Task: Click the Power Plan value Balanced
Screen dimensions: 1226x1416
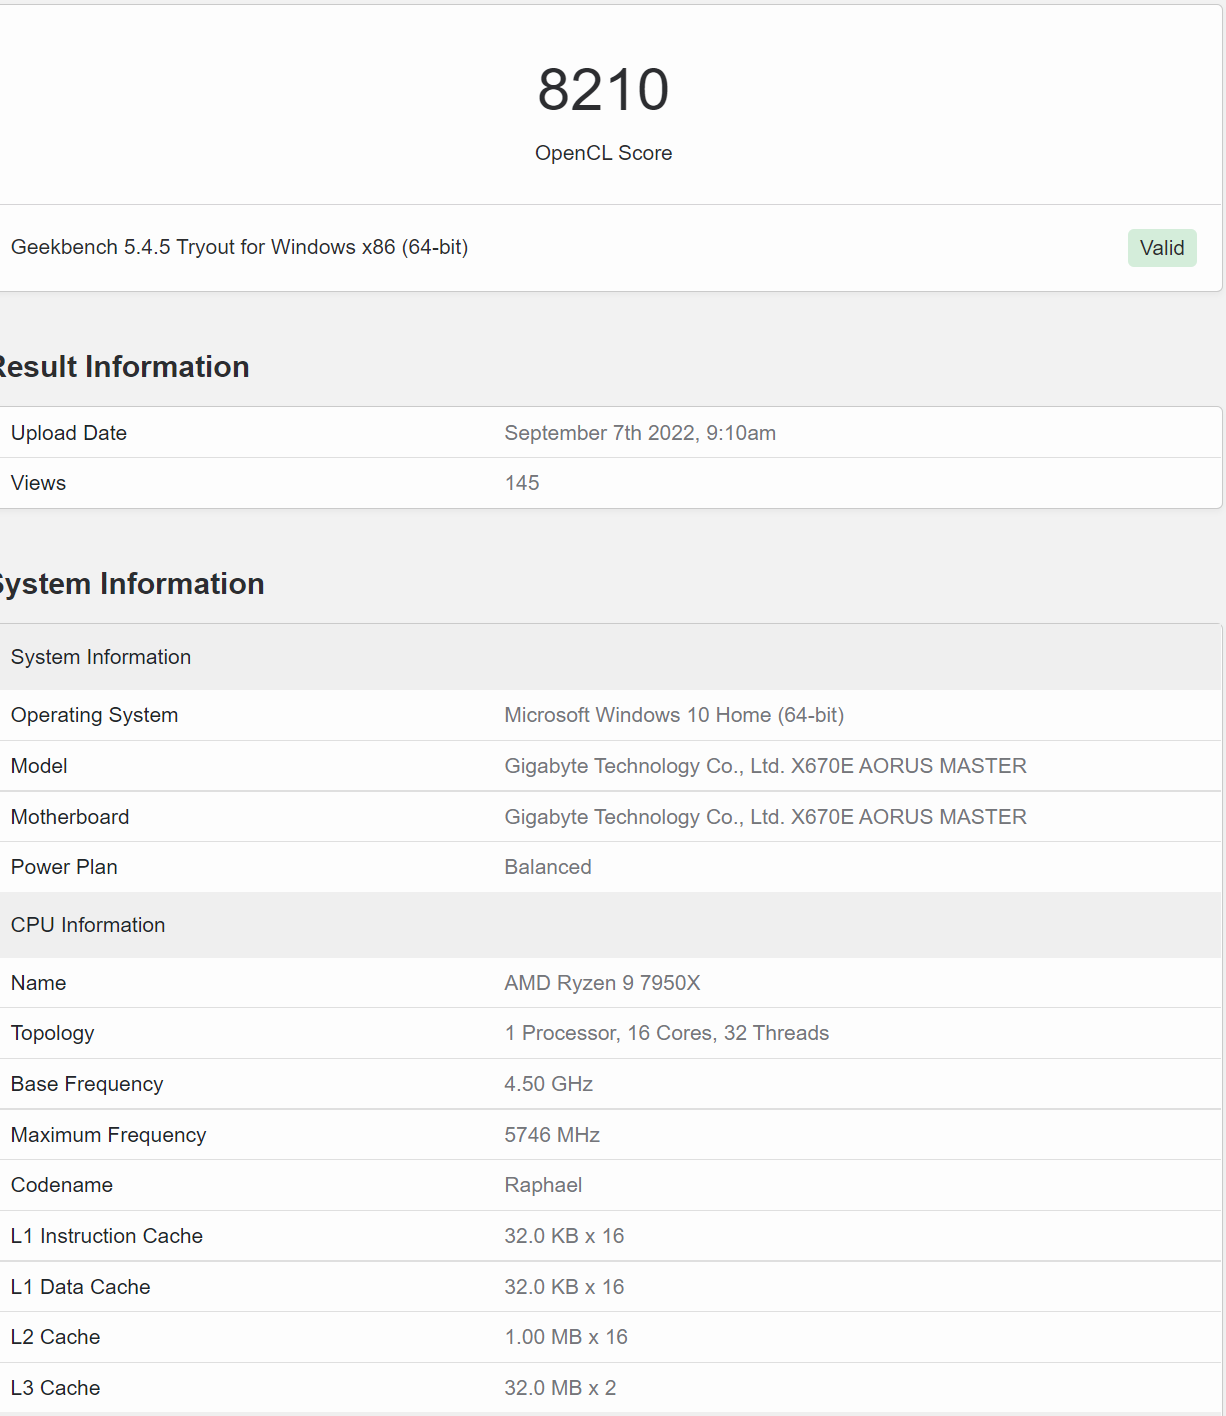Action: pyautogui.click(x=548, y=867)
